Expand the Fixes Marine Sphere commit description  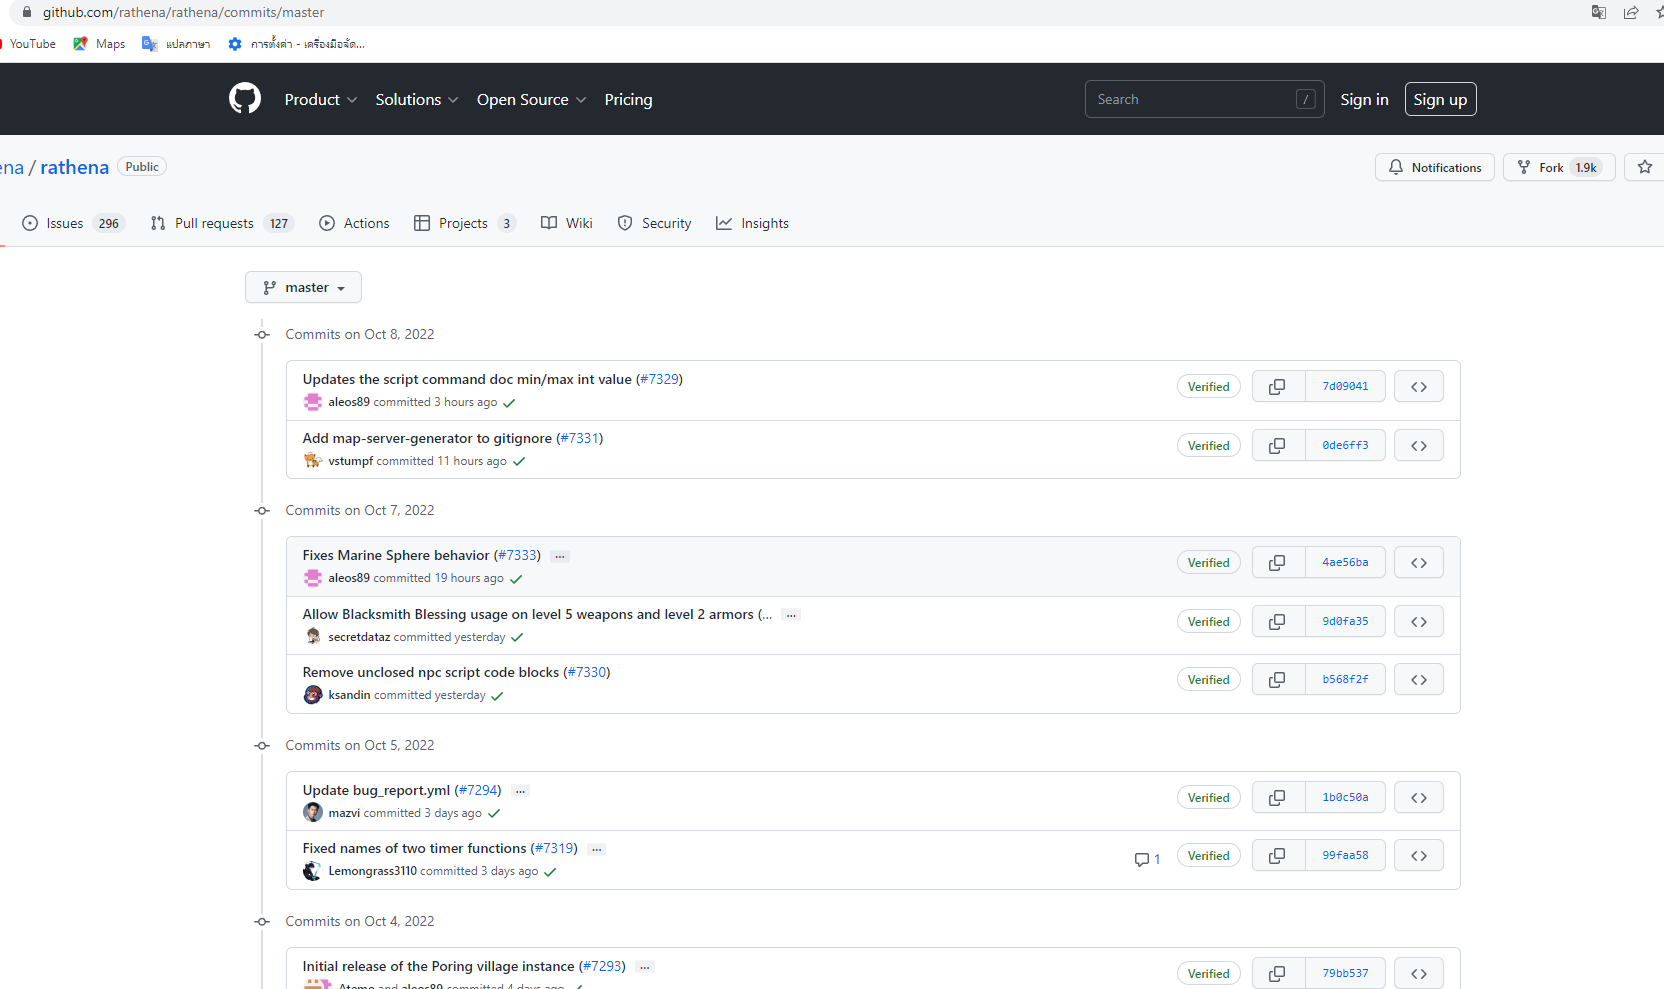tap(560, 556)
